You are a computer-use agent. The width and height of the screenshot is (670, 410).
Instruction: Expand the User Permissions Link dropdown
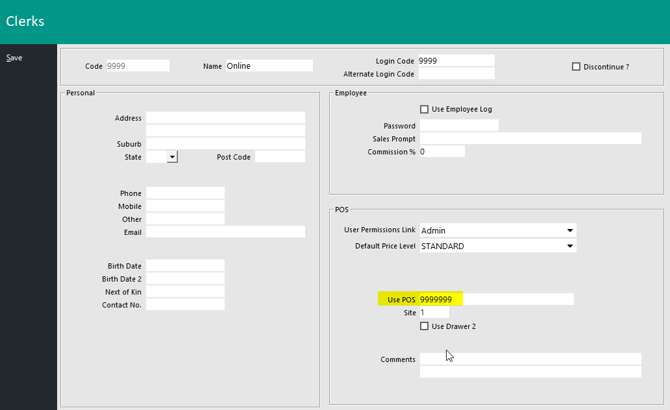(x=570, y=231)
